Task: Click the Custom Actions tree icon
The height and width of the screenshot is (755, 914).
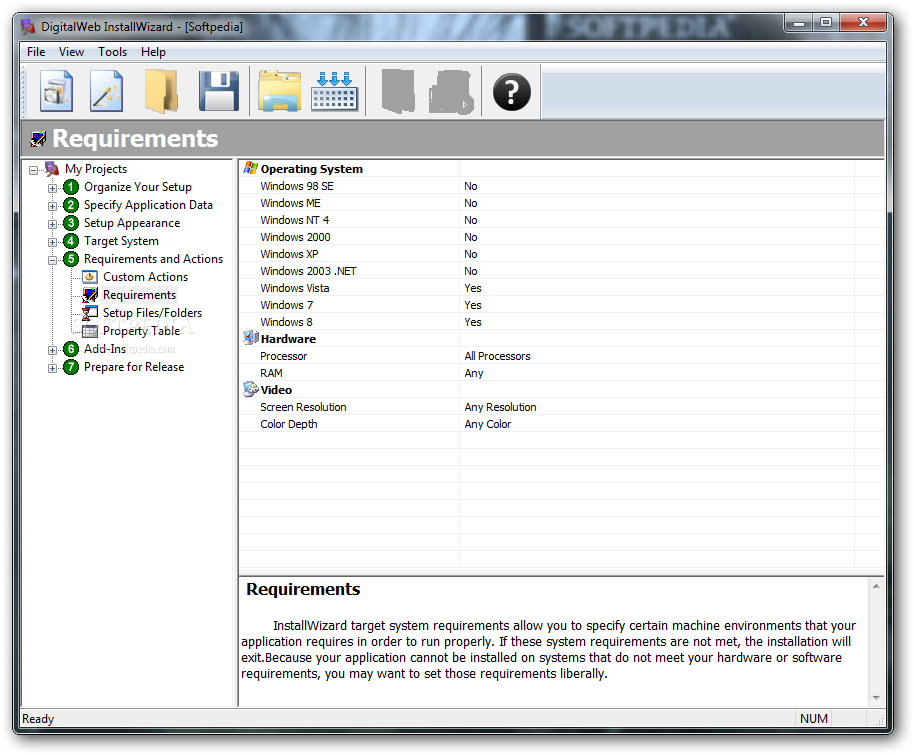Action: click(x=90, y=277)
